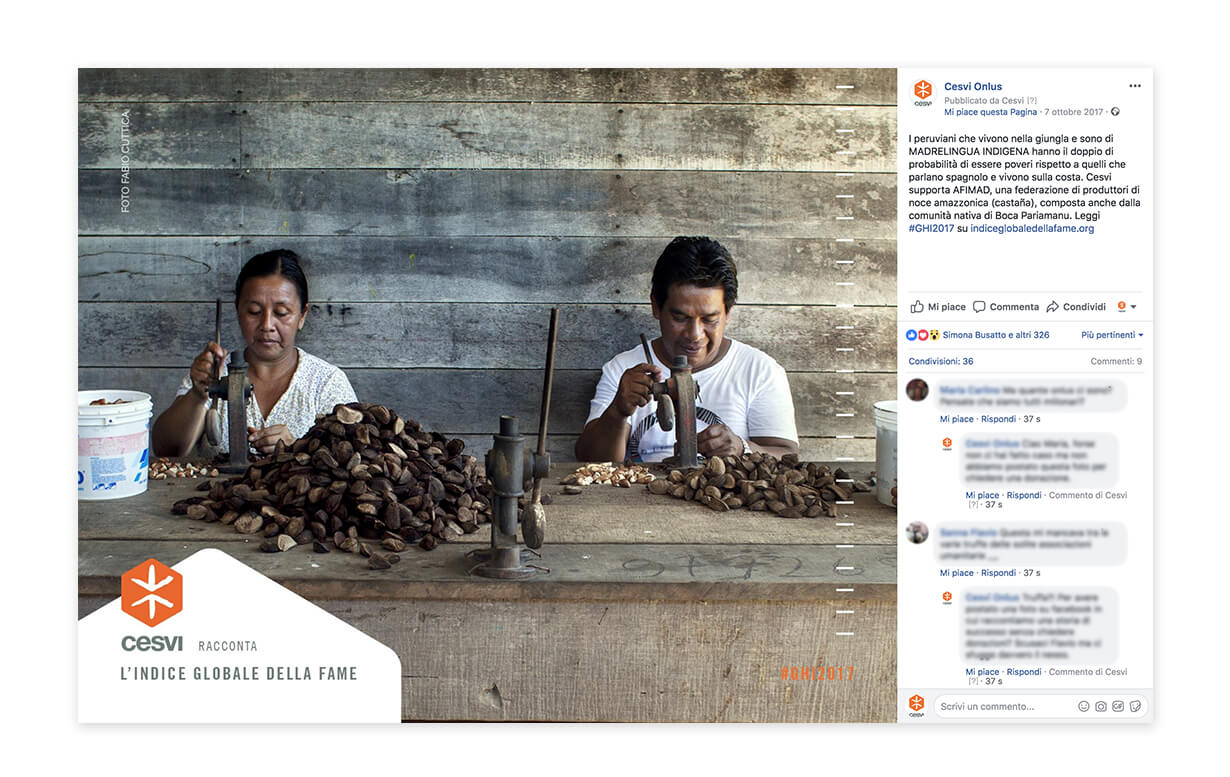Open the #GHI2017 hashtag in post text
1230x777 pixels.
pyautogui.click(x=931, y=229)
